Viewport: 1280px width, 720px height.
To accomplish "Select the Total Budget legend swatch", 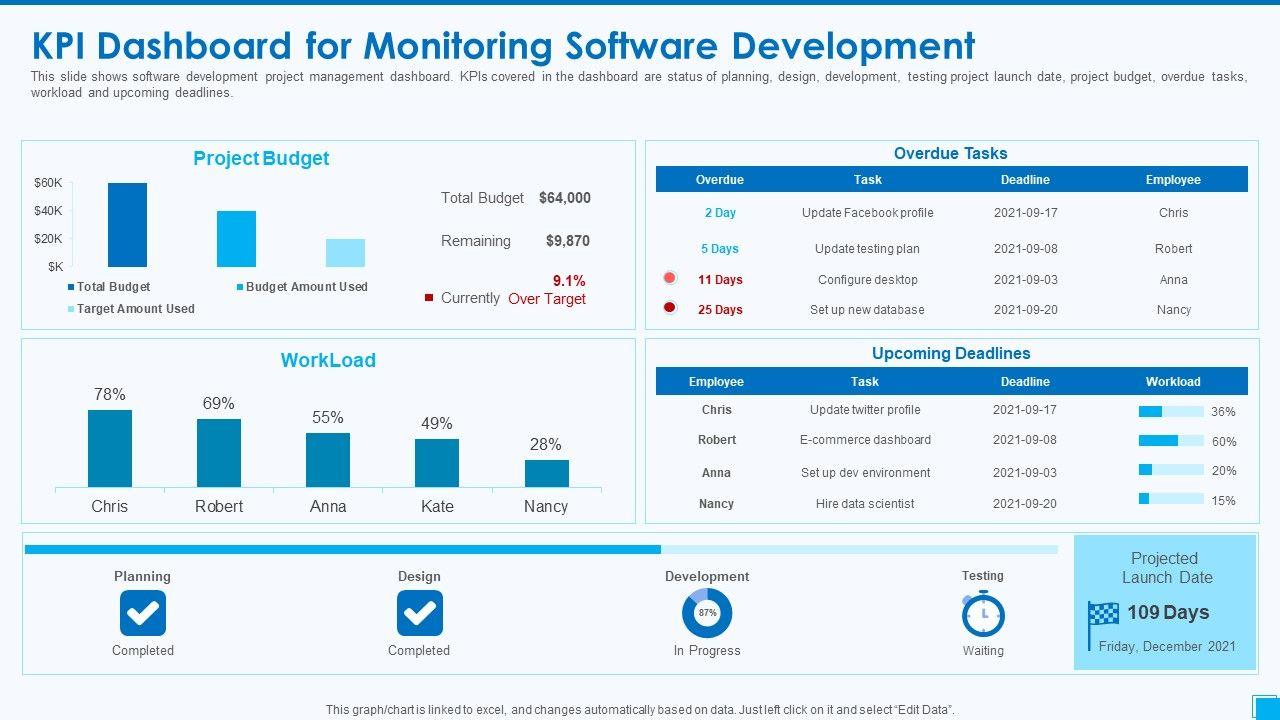I will tap(71, 287).
